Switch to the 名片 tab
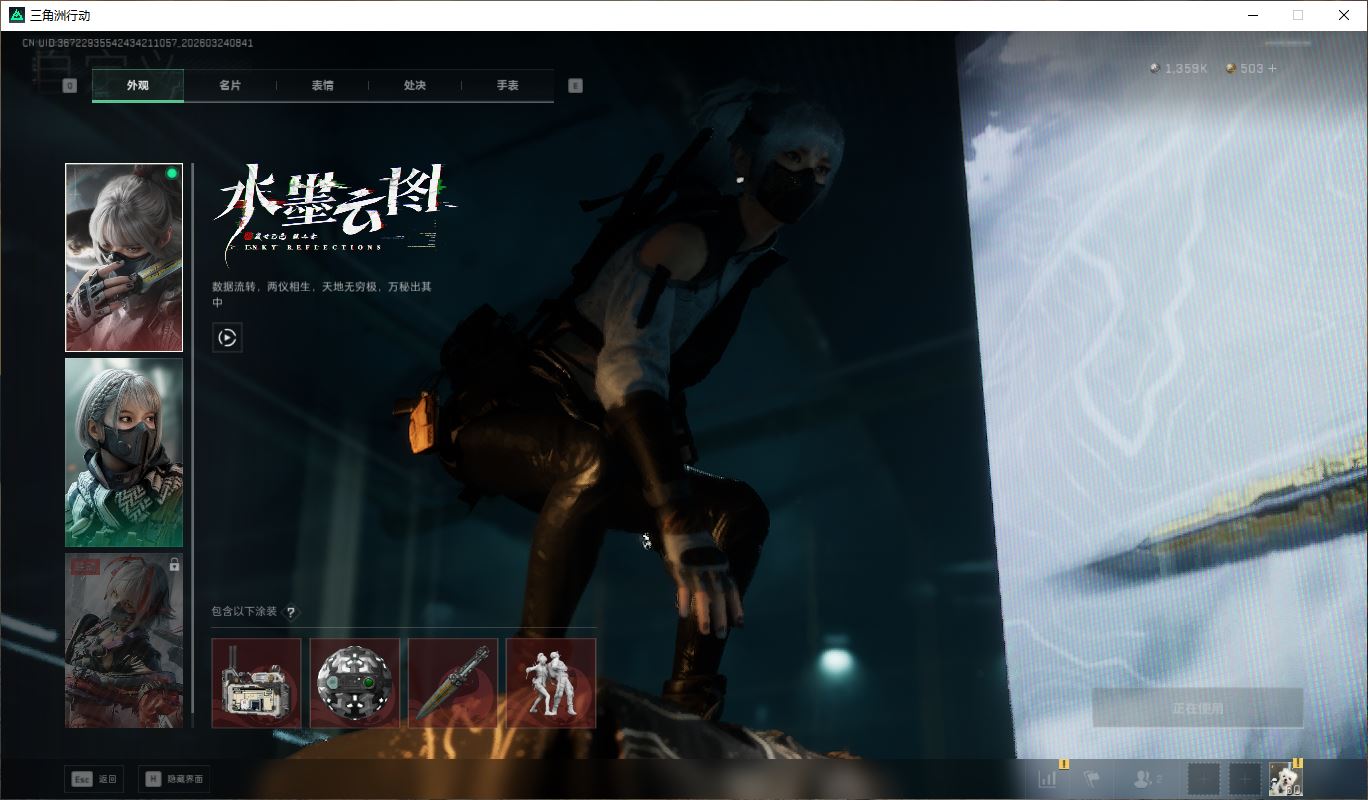This screenshot has height=800, width=1368. tap(231, 86)
